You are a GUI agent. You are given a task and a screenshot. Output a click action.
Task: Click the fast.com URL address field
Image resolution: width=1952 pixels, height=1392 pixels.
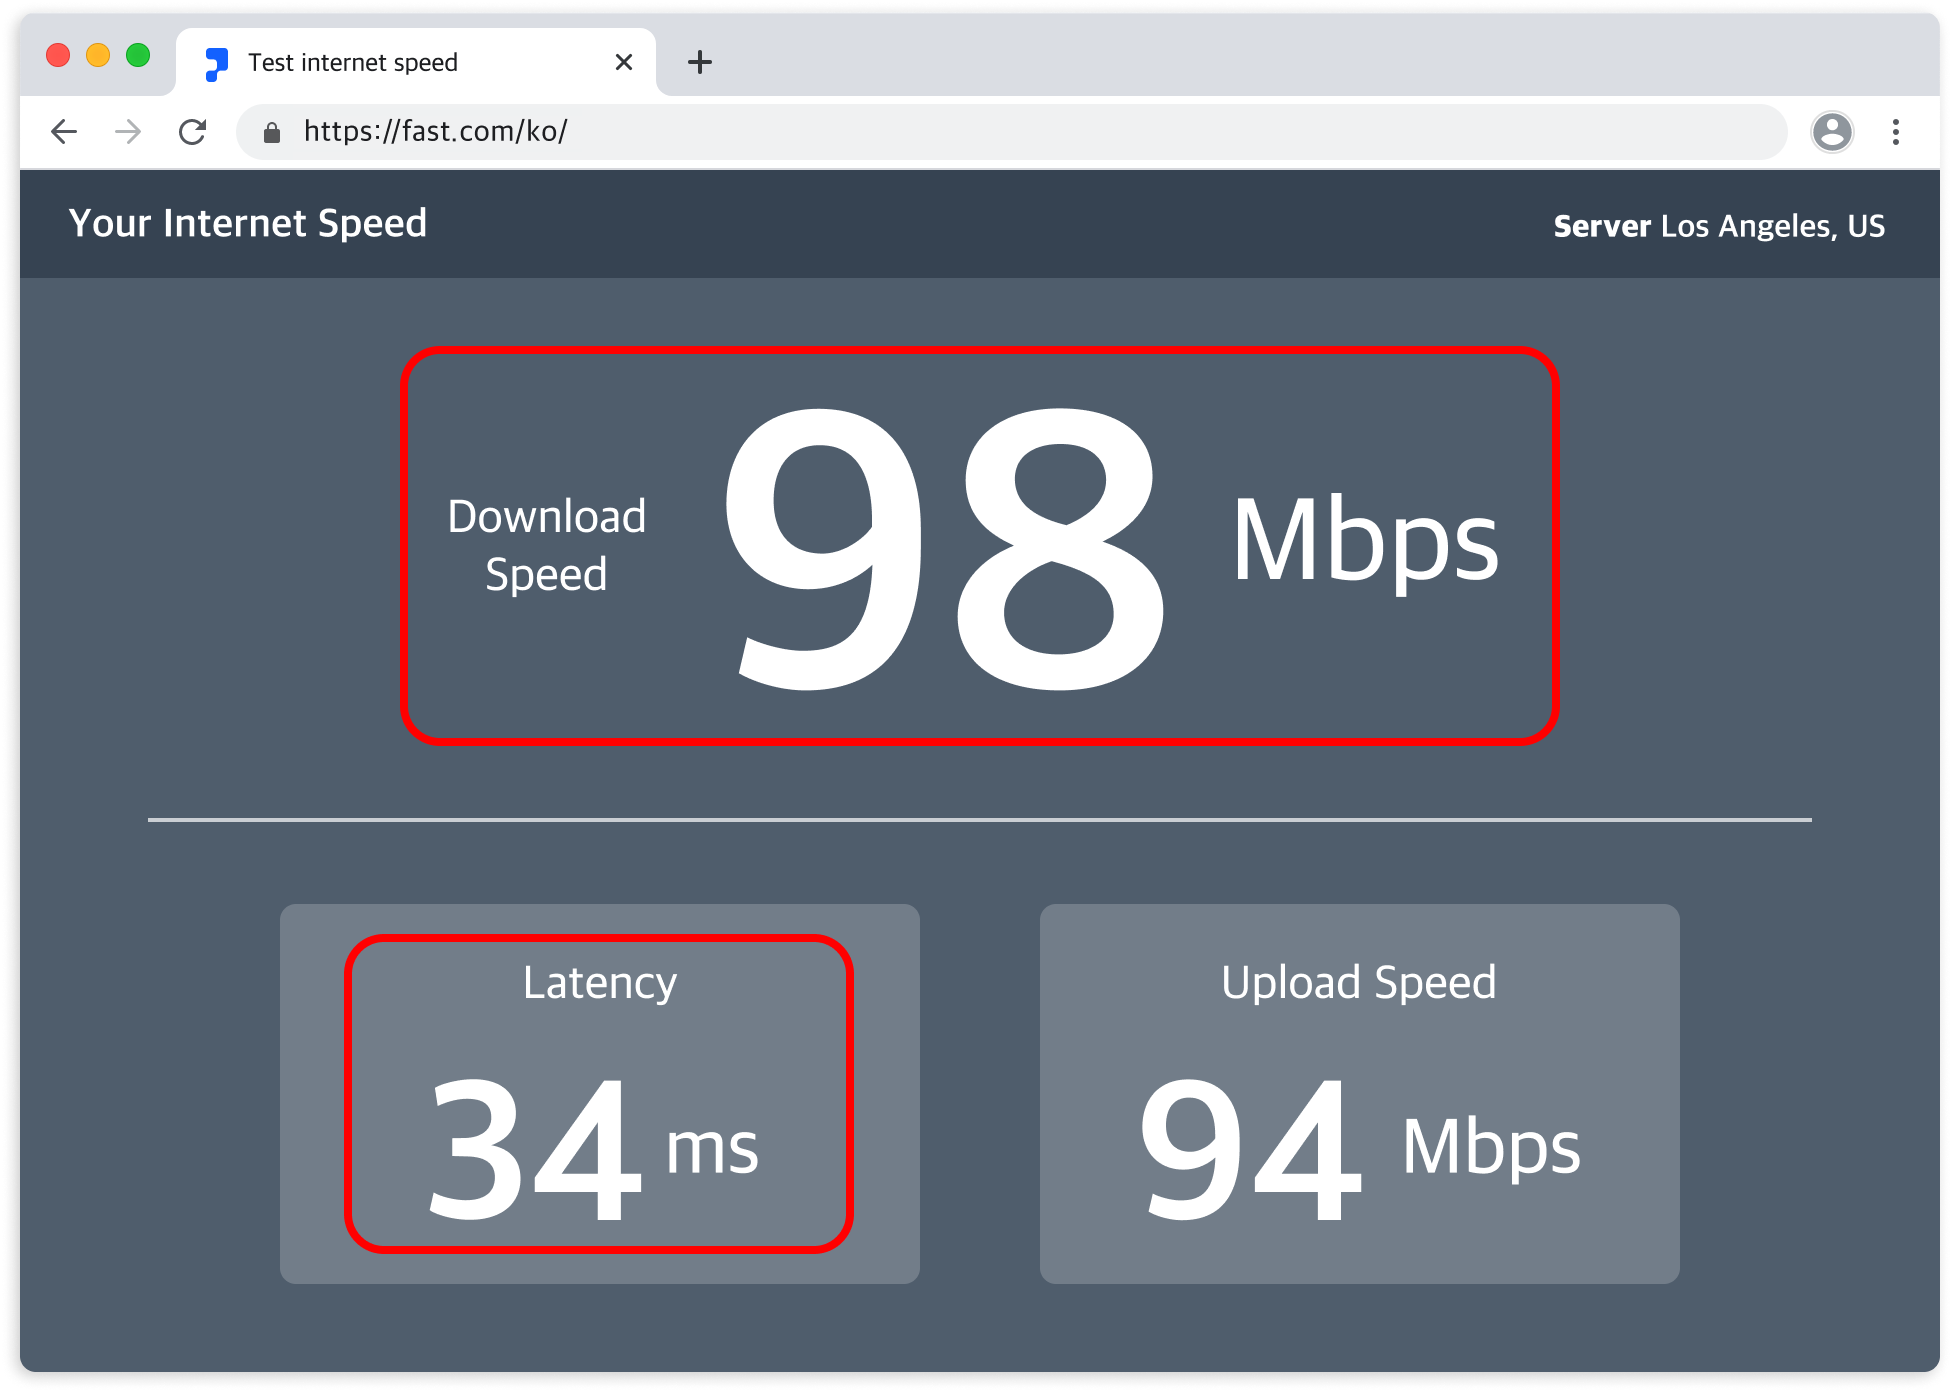coord(1011,131)
